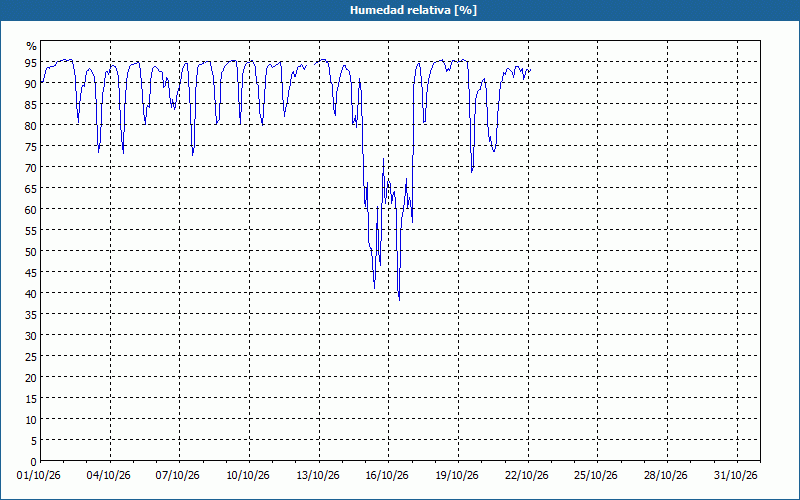Click the lowest humidity dip near 38%

[x=399, y=299]
